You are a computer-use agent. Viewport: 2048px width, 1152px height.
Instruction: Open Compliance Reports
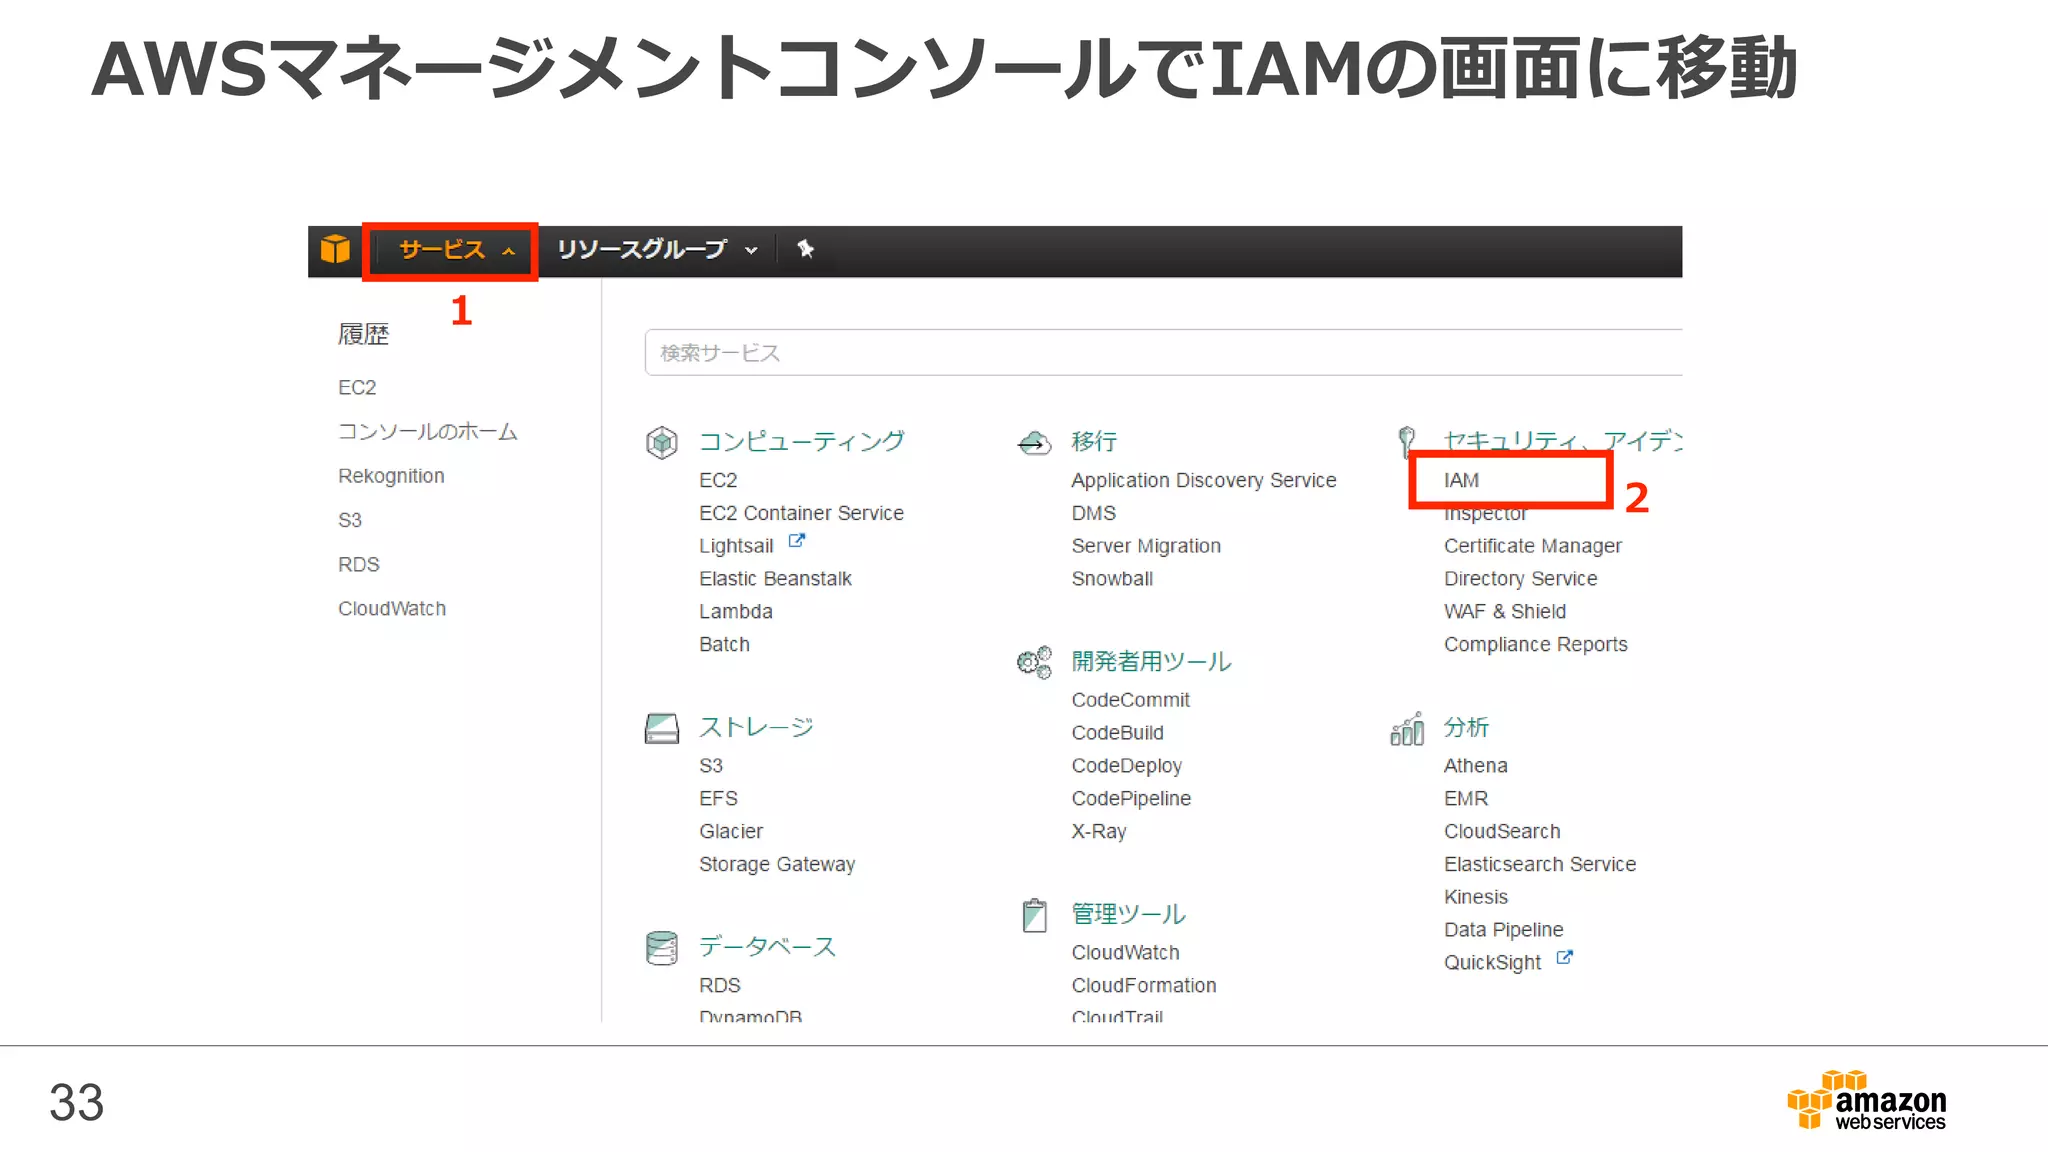click(1535, 645)
